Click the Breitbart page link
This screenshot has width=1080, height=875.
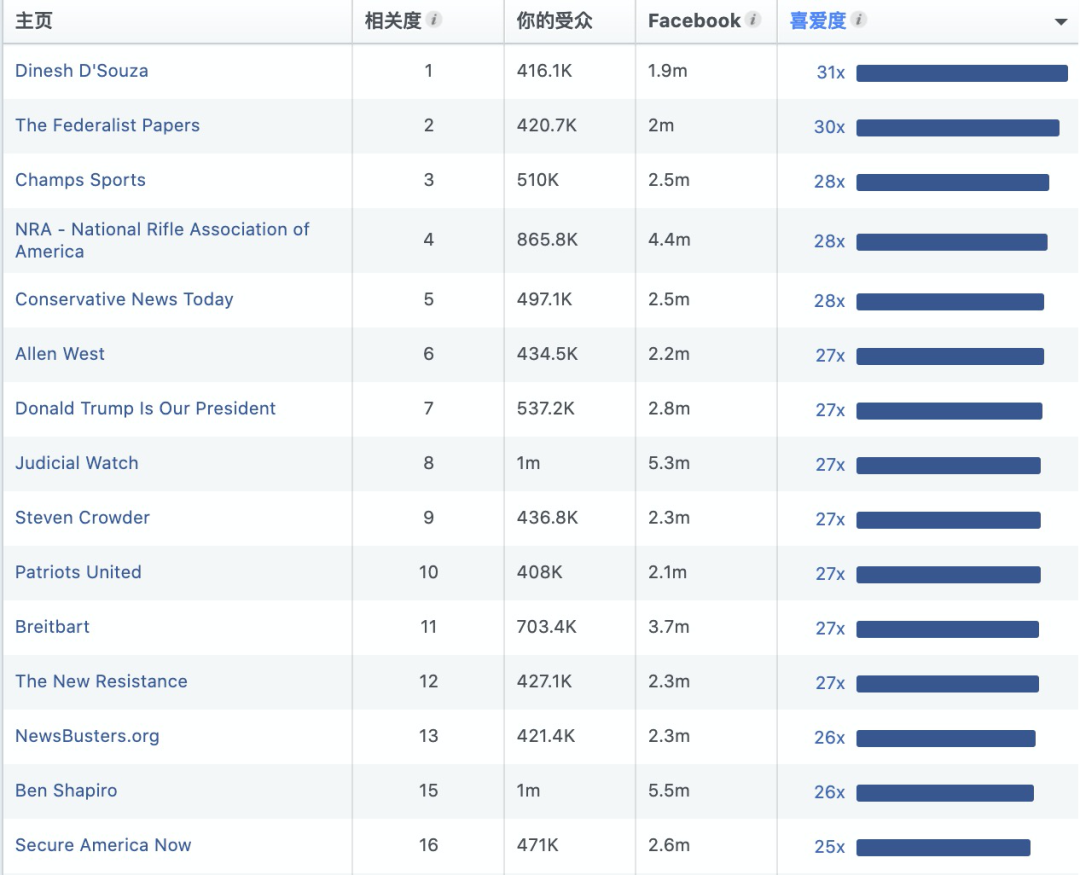tap(52, 627)
